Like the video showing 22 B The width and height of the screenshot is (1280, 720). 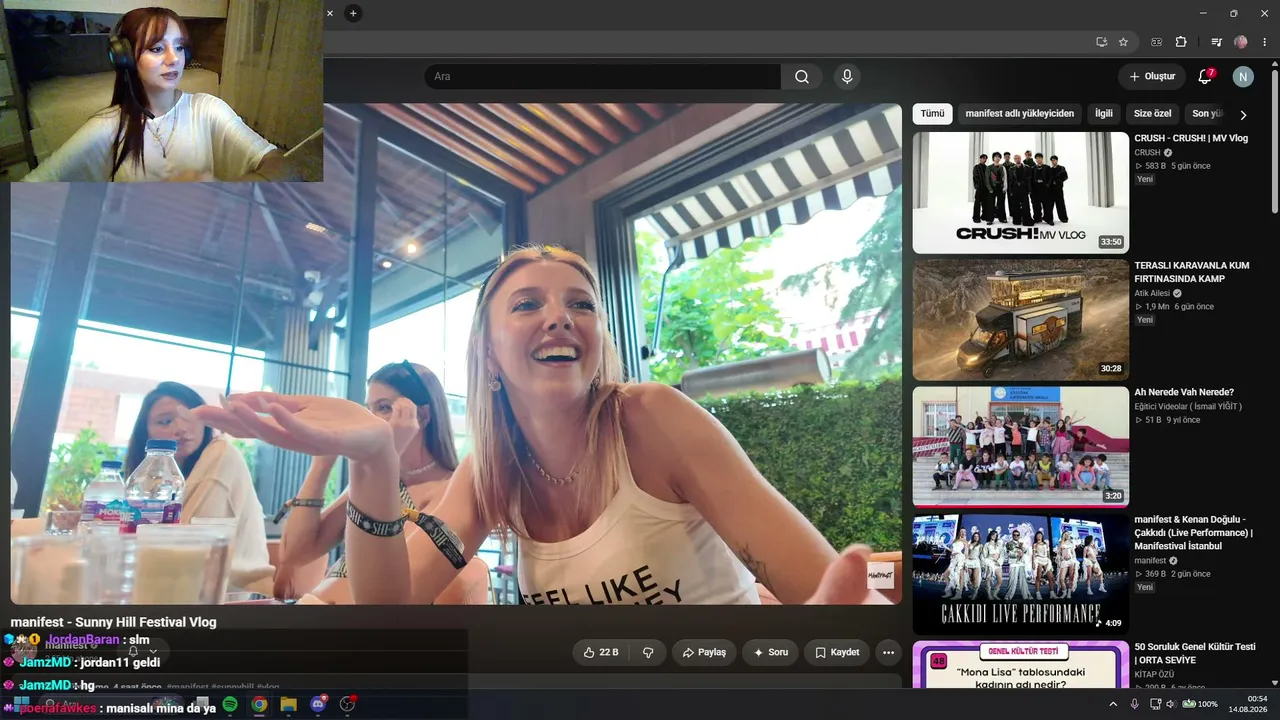(600, 652)
